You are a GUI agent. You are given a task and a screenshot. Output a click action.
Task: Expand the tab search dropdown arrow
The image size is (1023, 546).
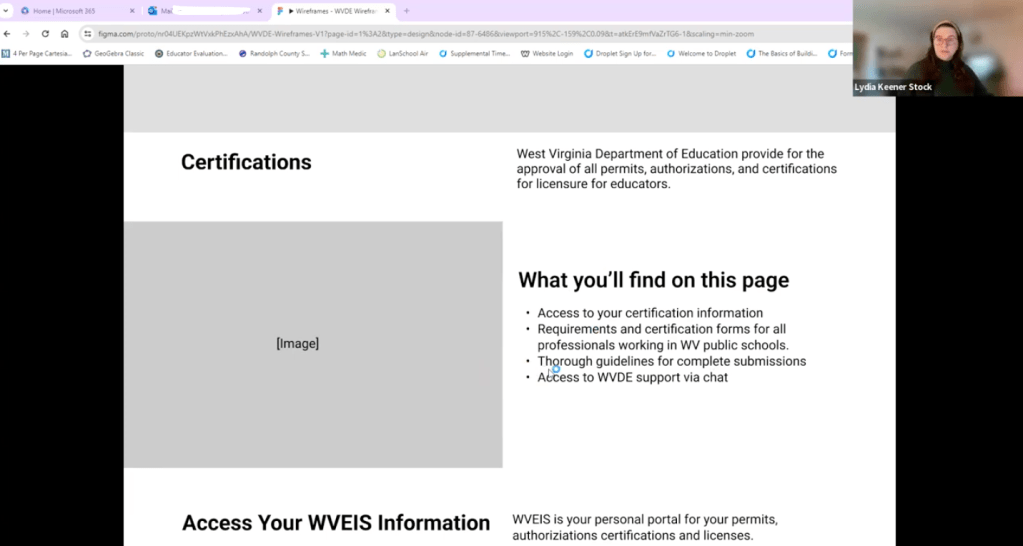tap(6, 11)
